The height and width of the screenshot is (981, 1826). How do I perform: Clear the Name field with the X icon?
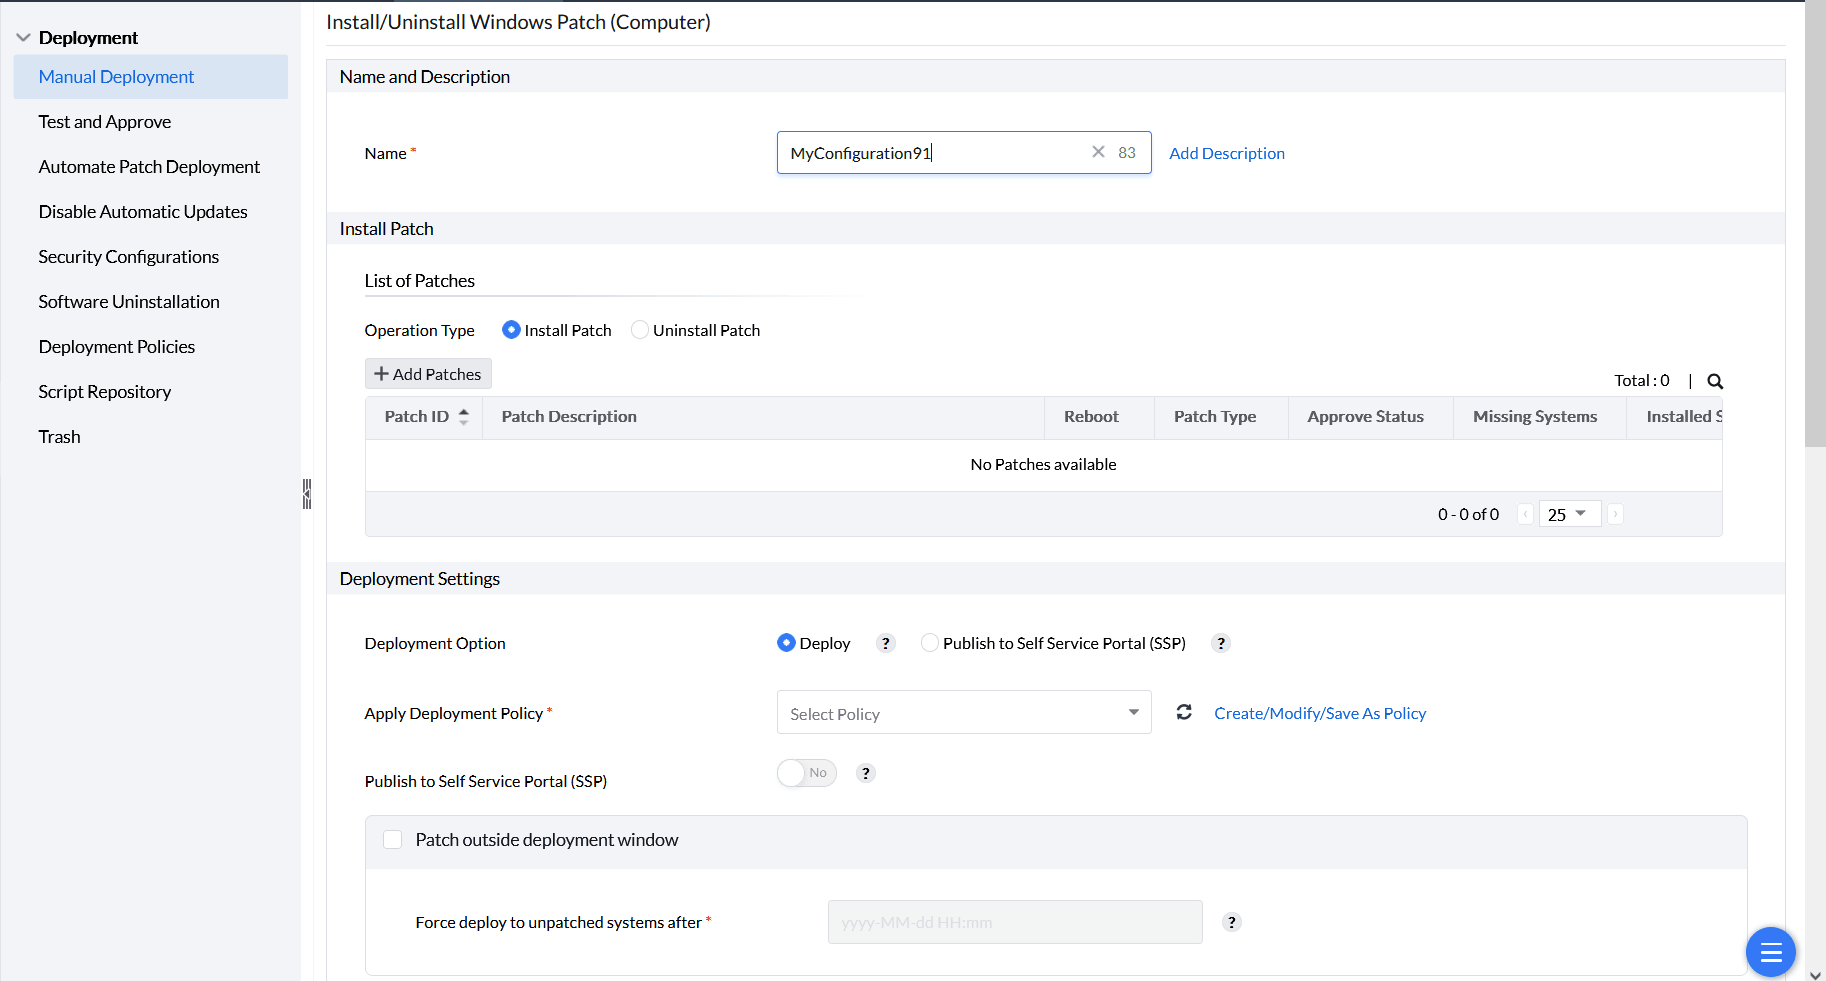click(x=1098, y=152)
